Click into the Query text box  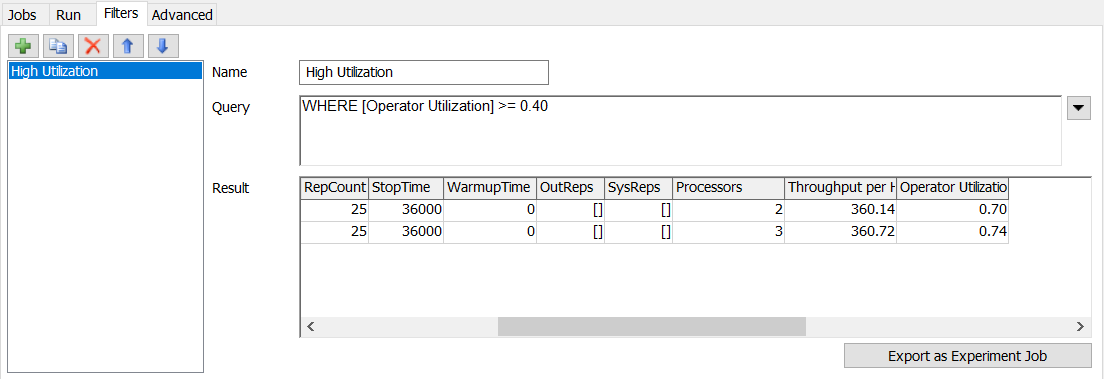pos(680,130)
